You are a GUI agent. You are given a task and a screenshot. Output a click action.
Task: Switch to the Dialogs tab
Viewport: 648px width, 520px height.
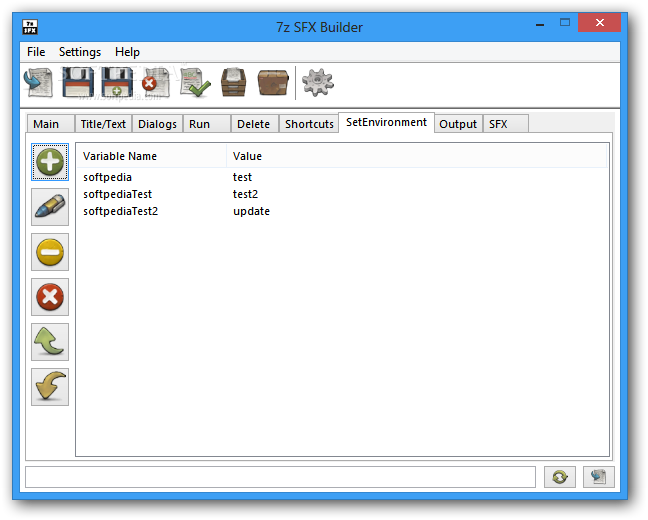[157, 124]
